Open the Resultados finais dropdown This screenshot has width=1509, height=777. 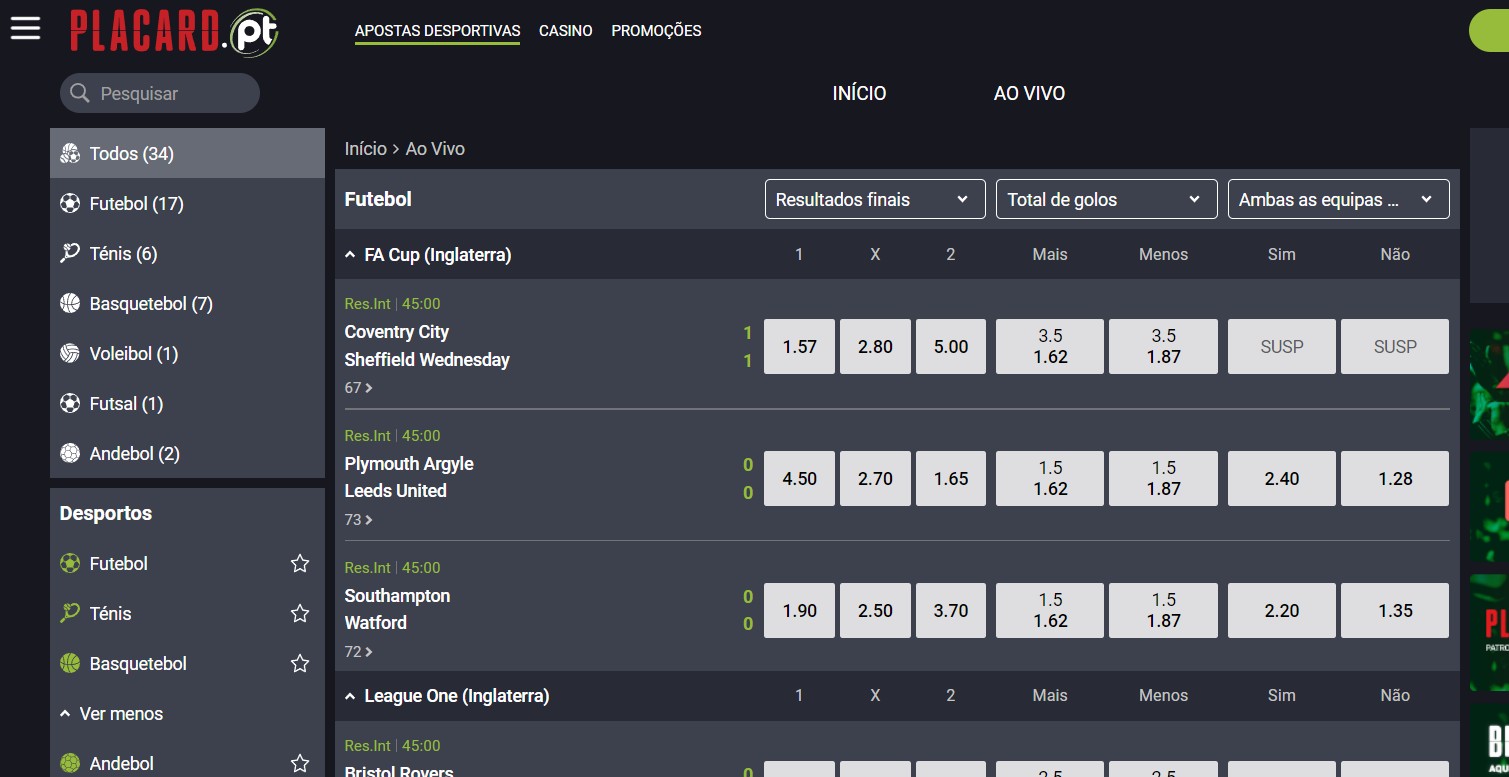coord(875,199)
